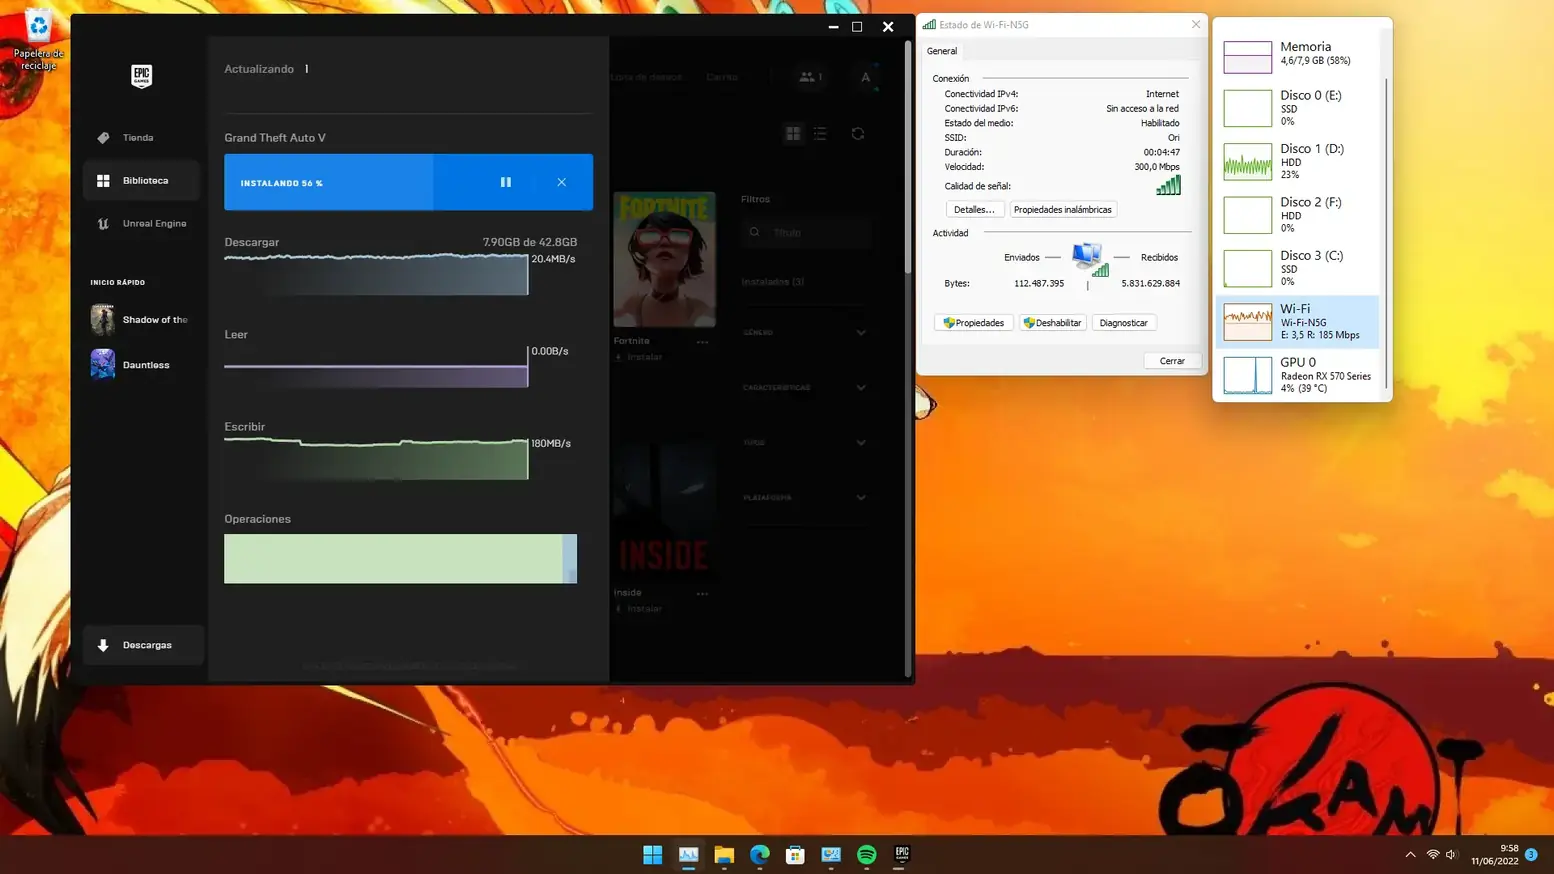The width and height of the screenshot is (1554, 874).
Task: Open Task Manager taskbar icon
Action: (x=688, y=854)
